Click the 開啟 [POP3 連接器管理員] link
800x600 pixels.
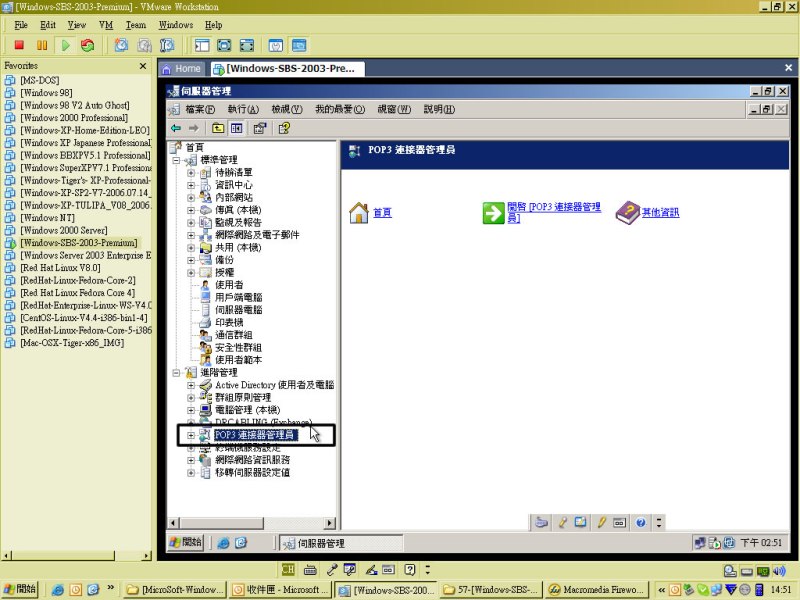pos(554,212)
